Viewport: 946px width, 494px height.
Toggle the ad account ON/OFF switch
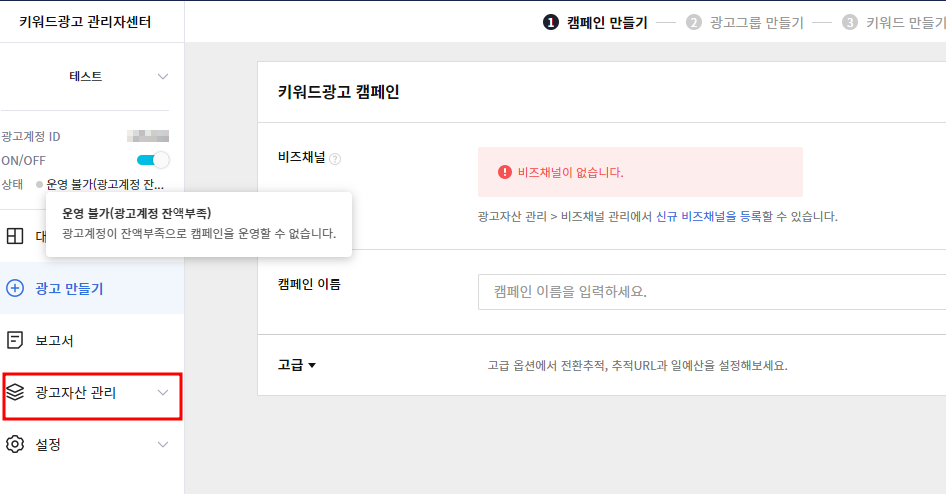tap(153, 160)
